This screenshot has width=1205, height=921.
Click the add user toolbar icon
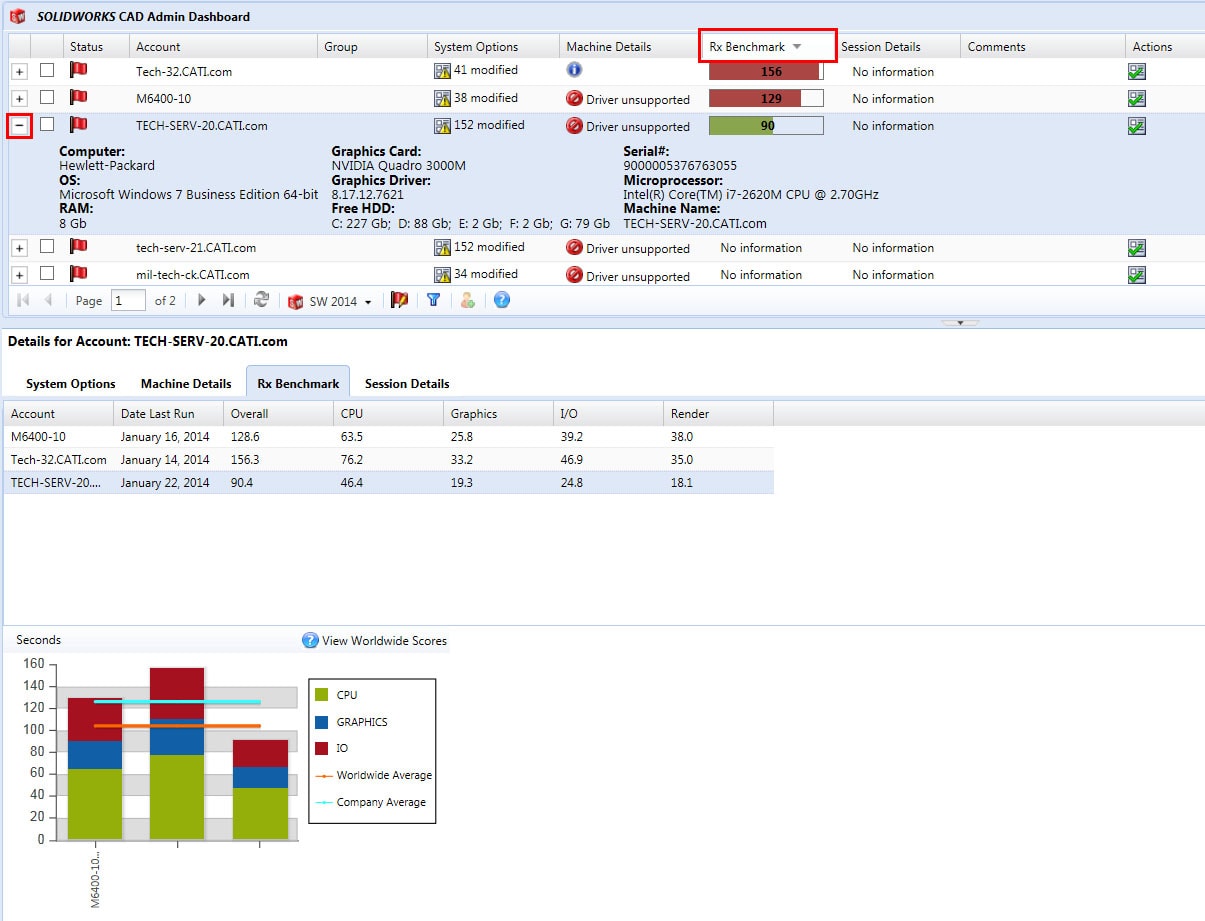467,300
